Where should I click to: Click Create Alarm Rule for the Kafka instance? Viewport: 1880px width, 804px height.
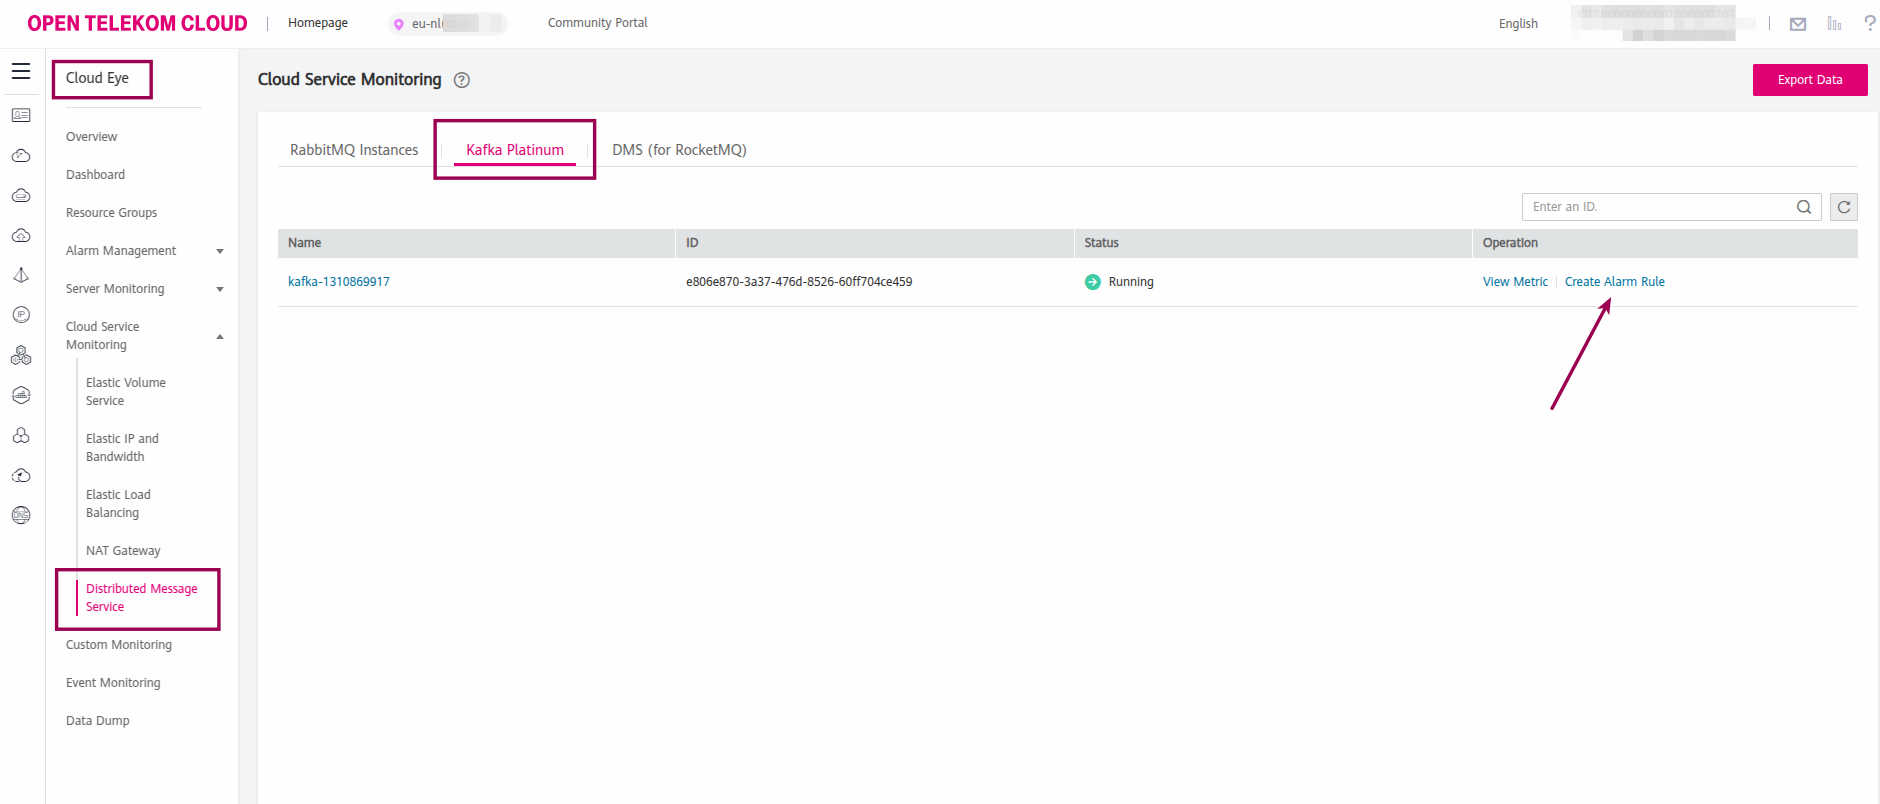(1614, 282)
